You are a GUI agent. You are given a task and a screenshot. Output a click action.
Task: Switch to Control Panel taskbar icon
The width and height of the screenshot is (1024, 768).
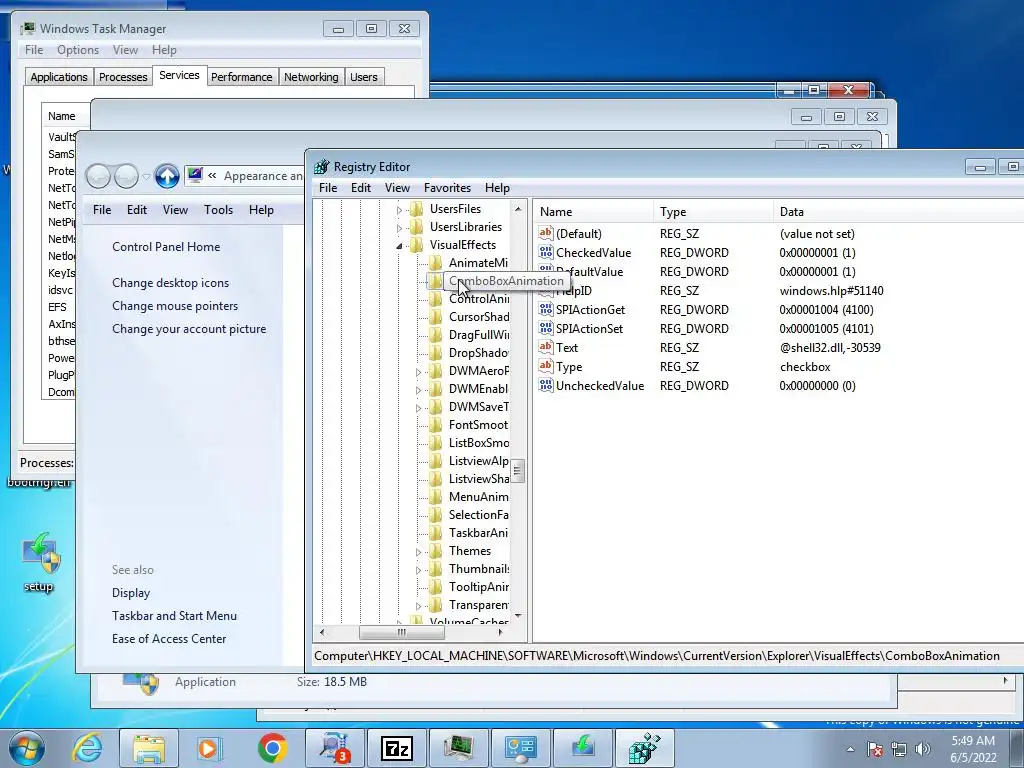coord(520,748)
